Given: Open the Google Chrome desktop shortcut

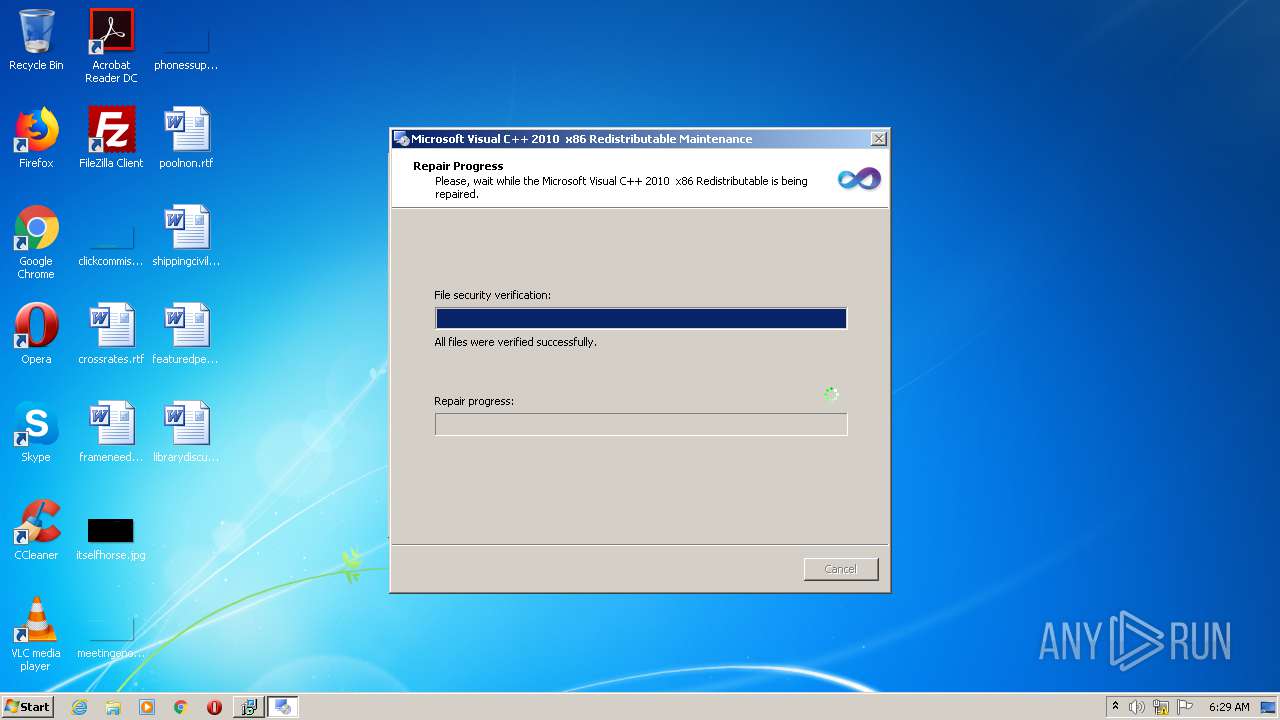Looking at the screenshot, I should 36,242.
